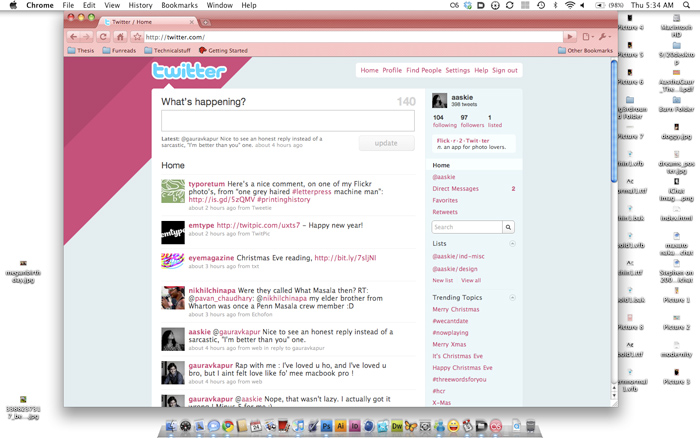Click the Sign out link
The height and width of the screenshot is (438, 700).
pos(505,71)
